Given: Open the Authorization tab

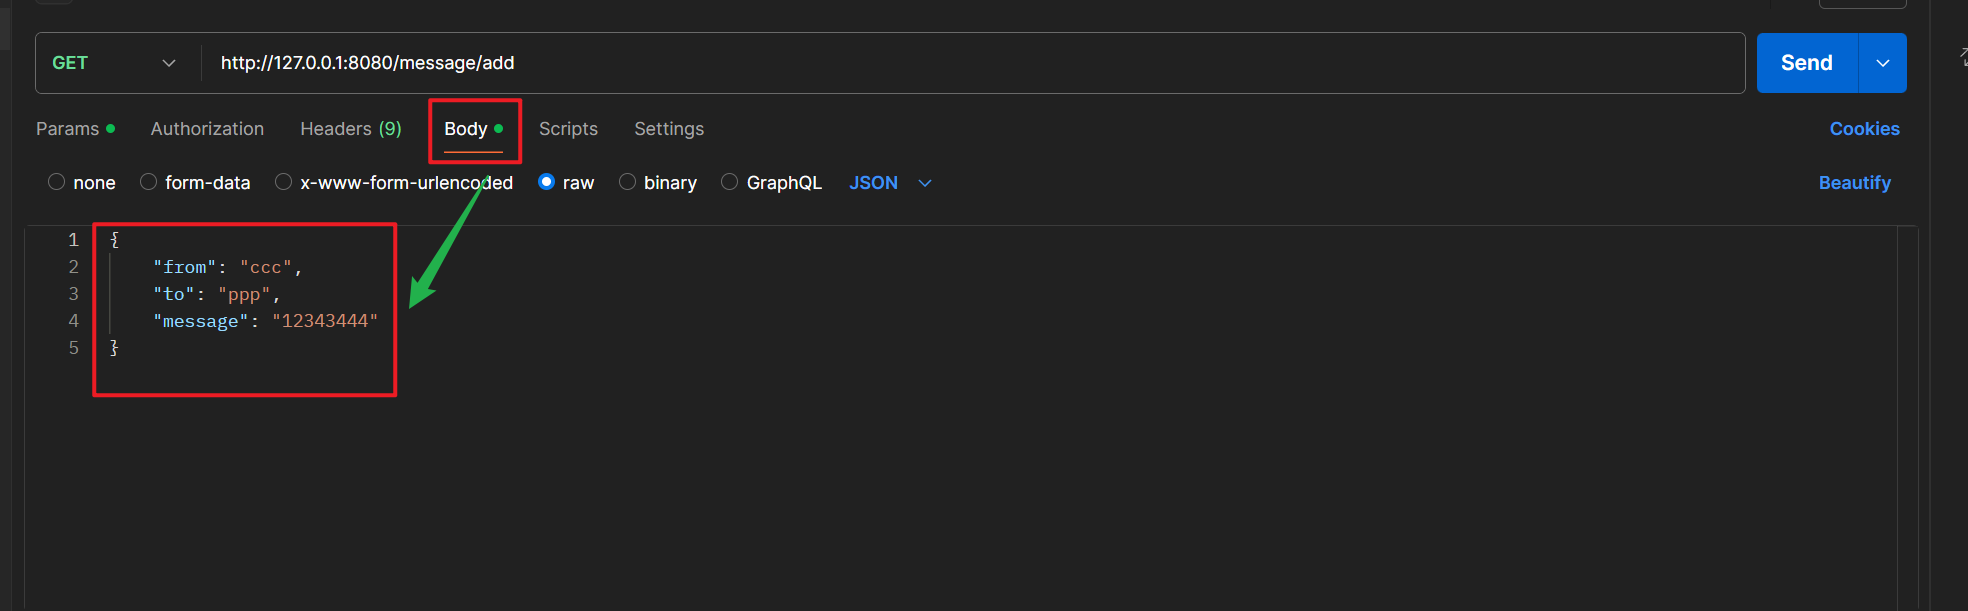Looking at the screenshot, I should click(x=207, y=129).
